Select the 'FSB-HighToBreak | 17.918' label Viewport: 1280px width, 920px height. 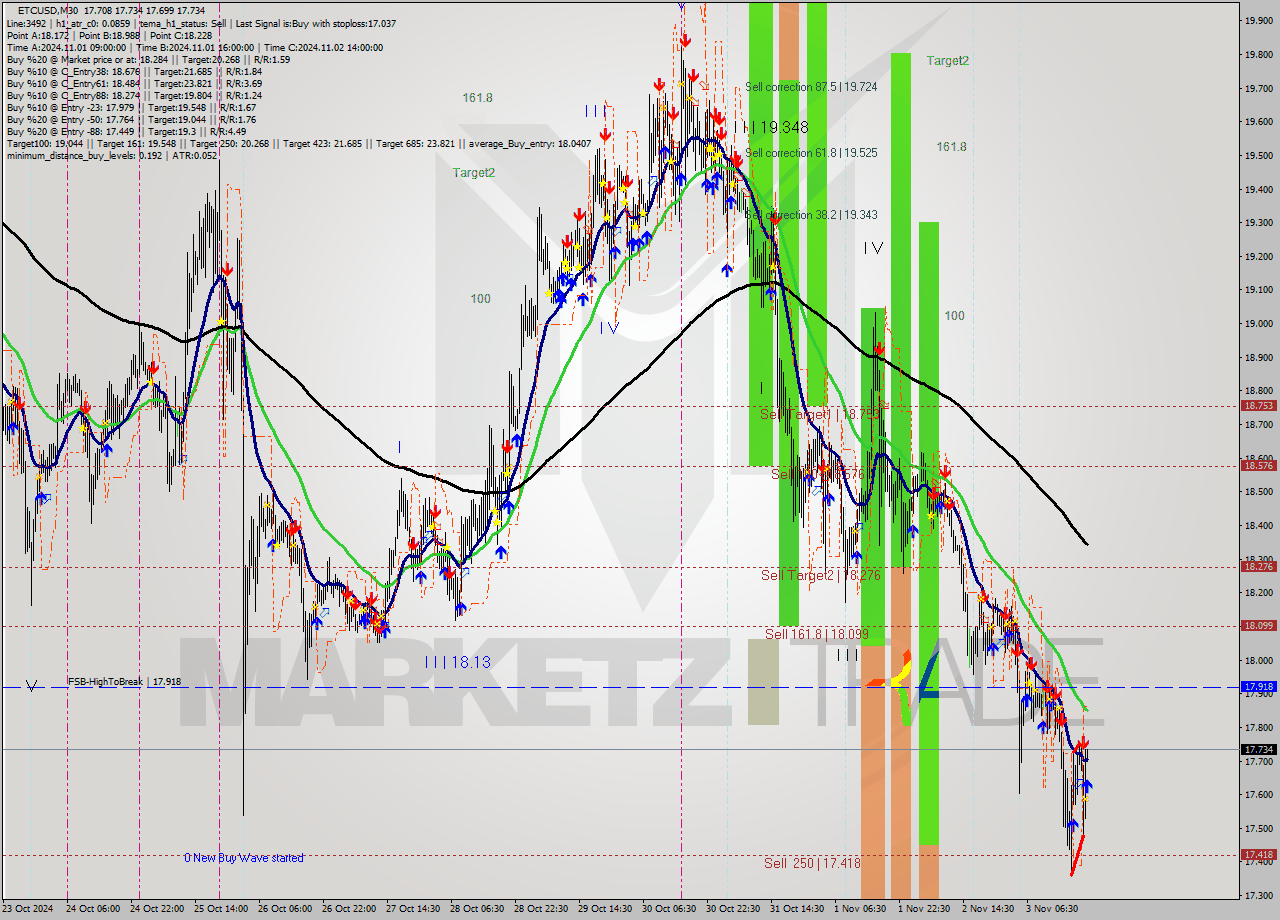point(124,681)
